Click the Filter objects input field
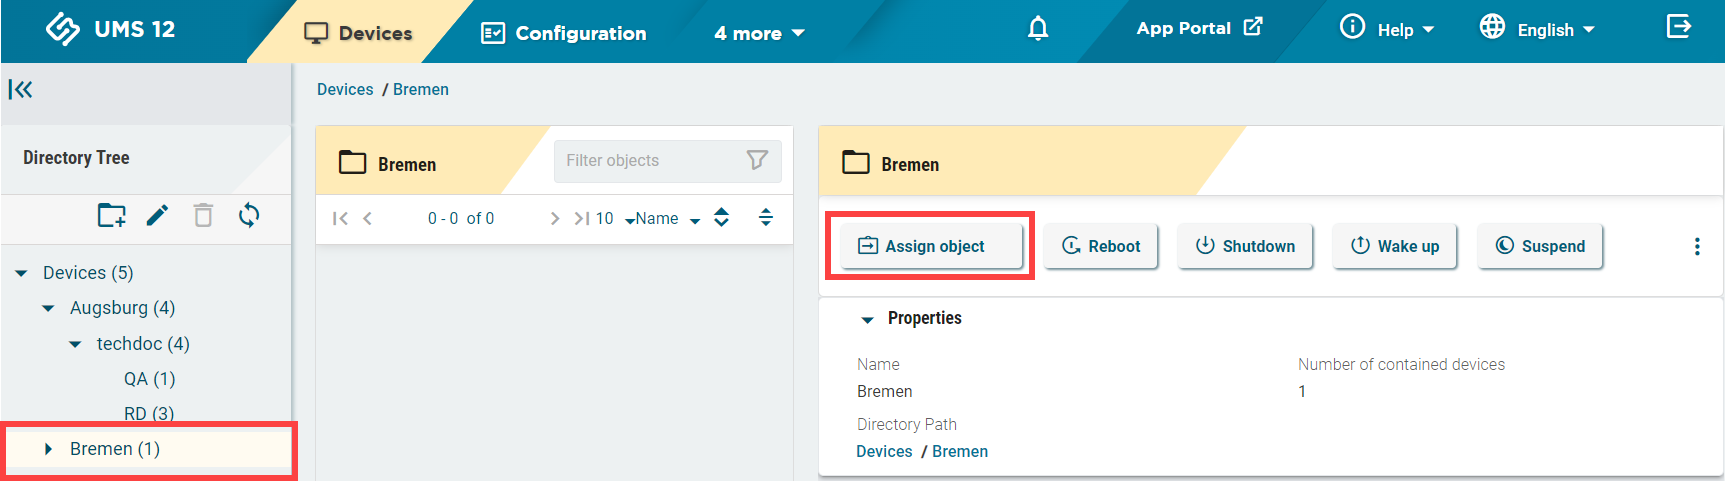The width and height of the screenshot is (1725, 481). point(645,161)
